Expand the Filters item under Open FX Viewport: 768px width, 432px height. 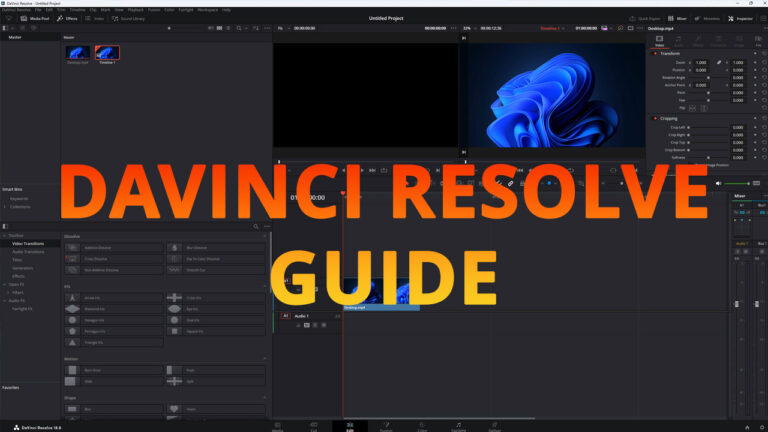click(x=8, y=292)
